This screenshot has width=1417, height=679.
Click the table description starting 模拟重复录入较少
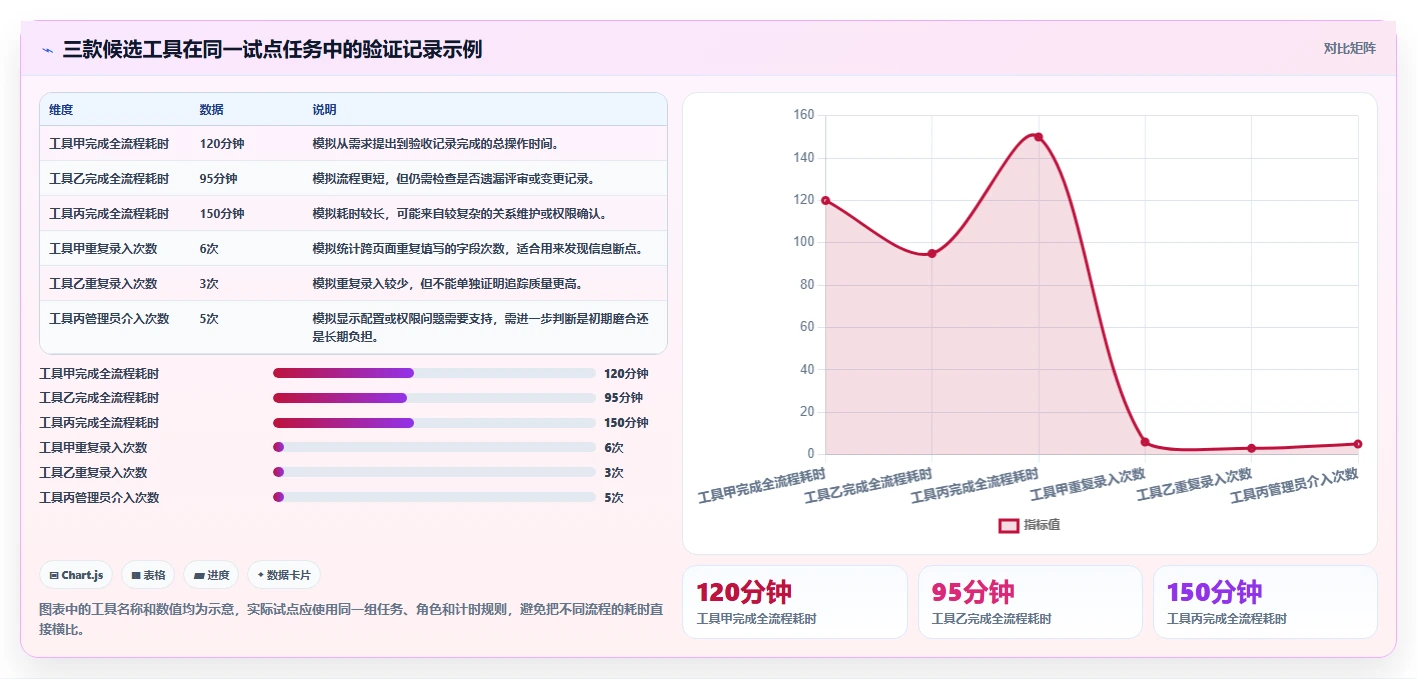click(x=448, y=284)
